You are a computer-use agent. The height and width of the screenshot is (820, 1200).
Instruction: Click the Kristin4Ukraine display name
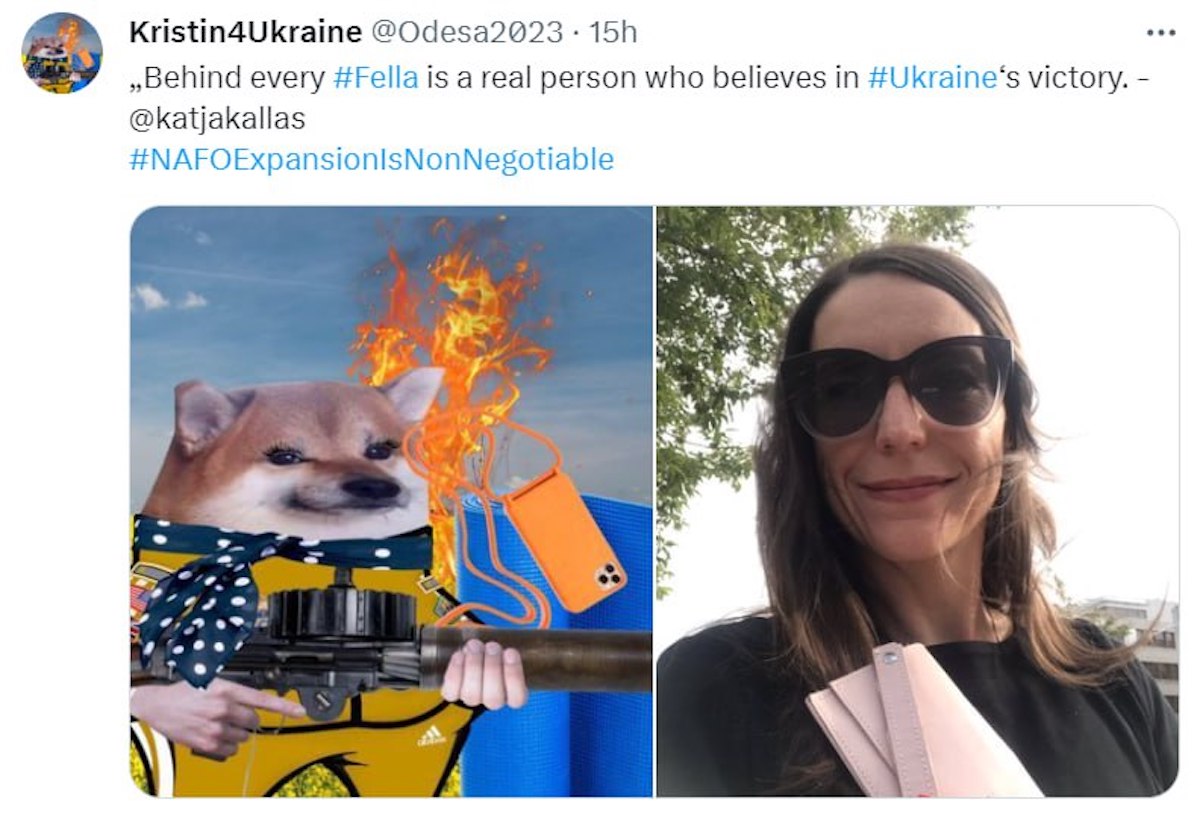point(245,32)
